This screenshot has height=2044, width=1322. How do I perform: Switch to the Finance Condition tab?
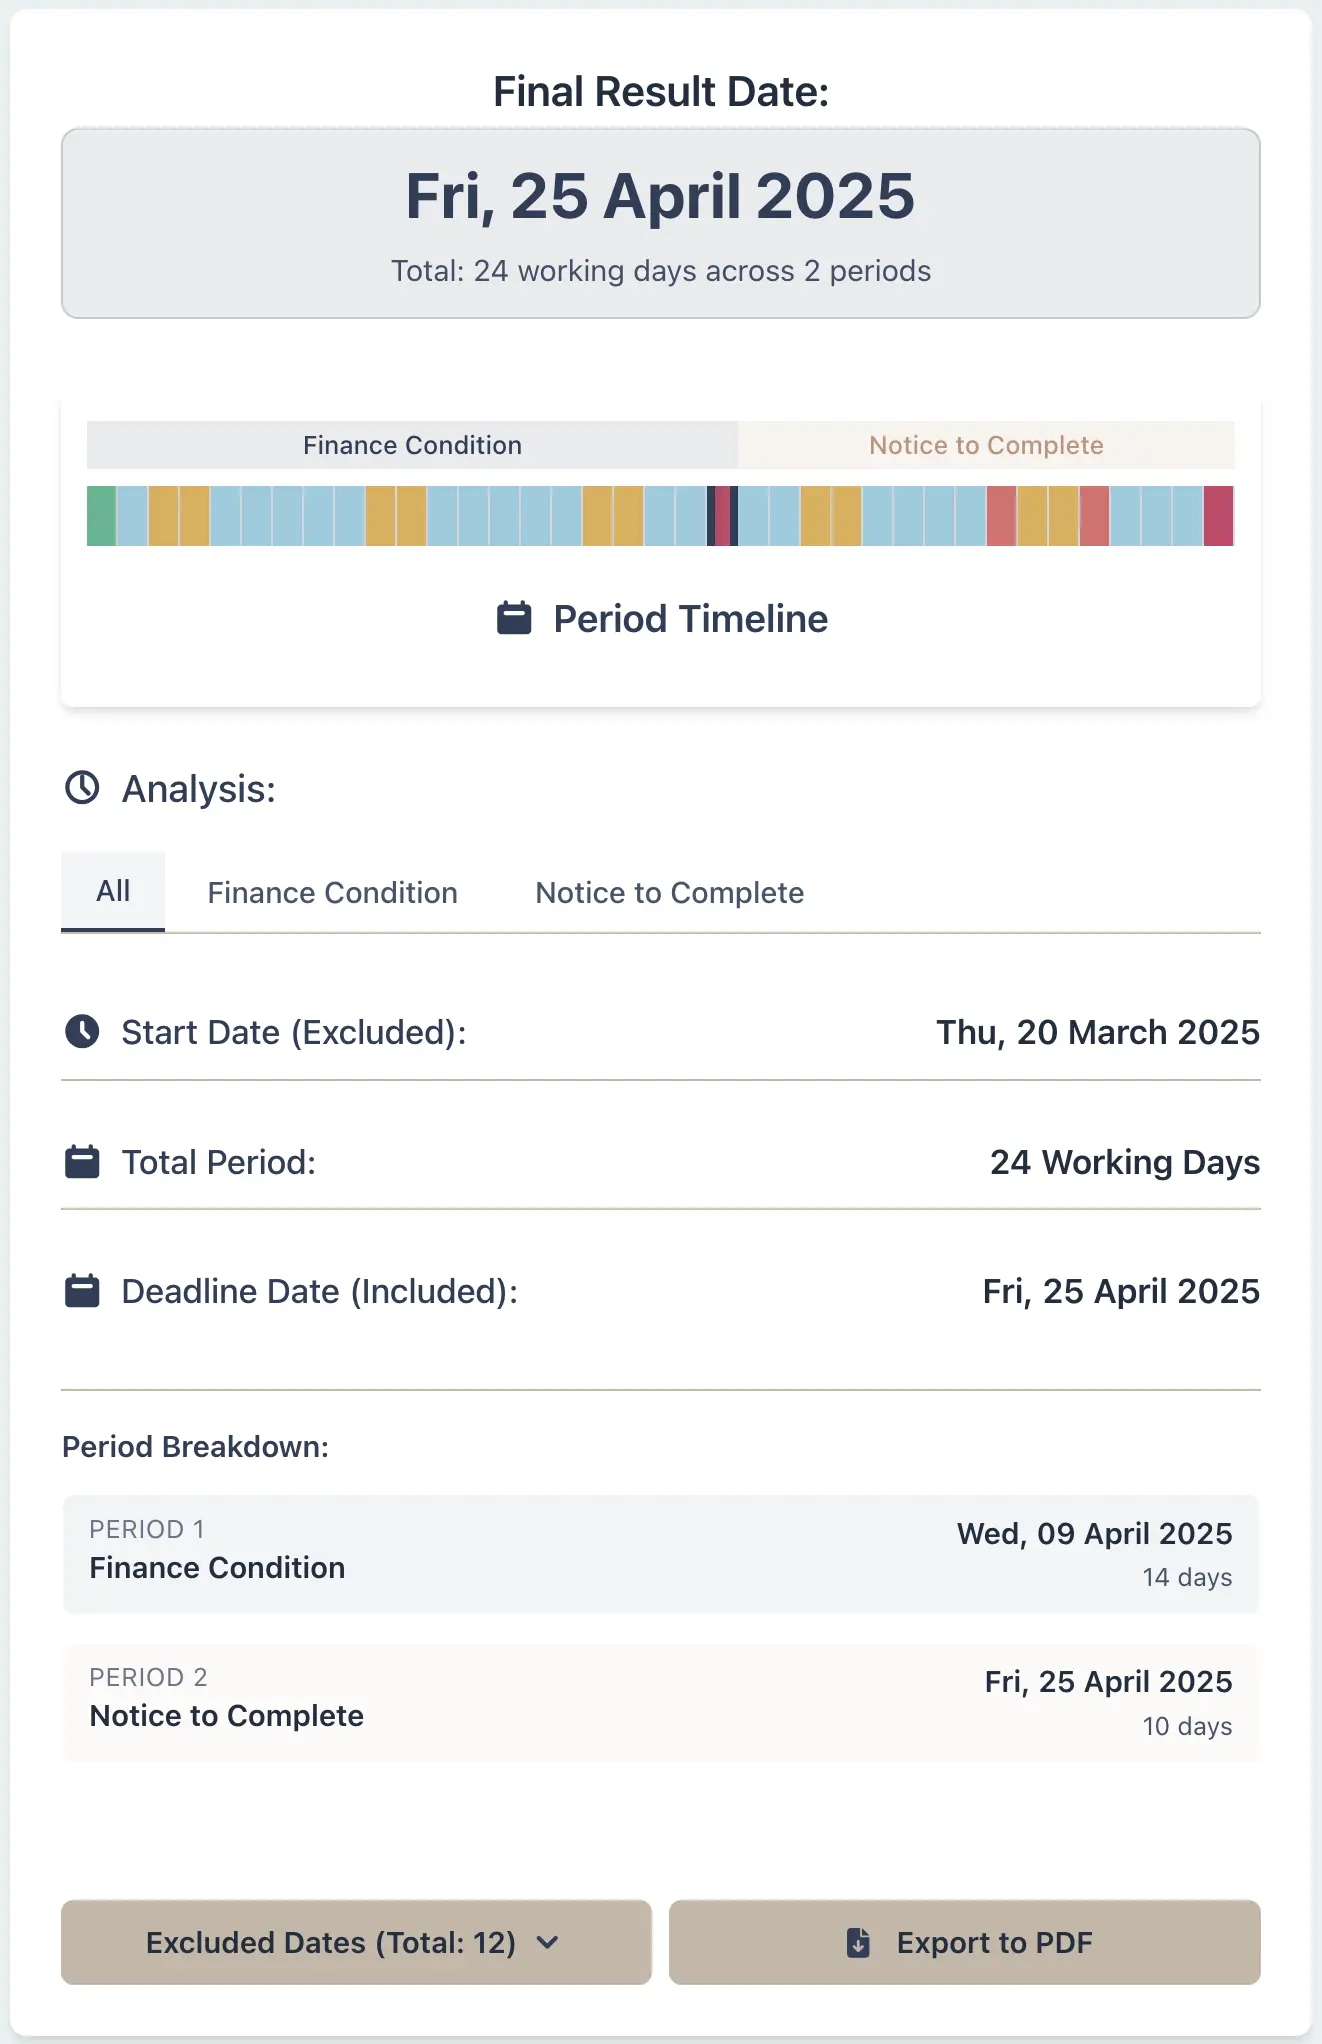click(331, 892)
